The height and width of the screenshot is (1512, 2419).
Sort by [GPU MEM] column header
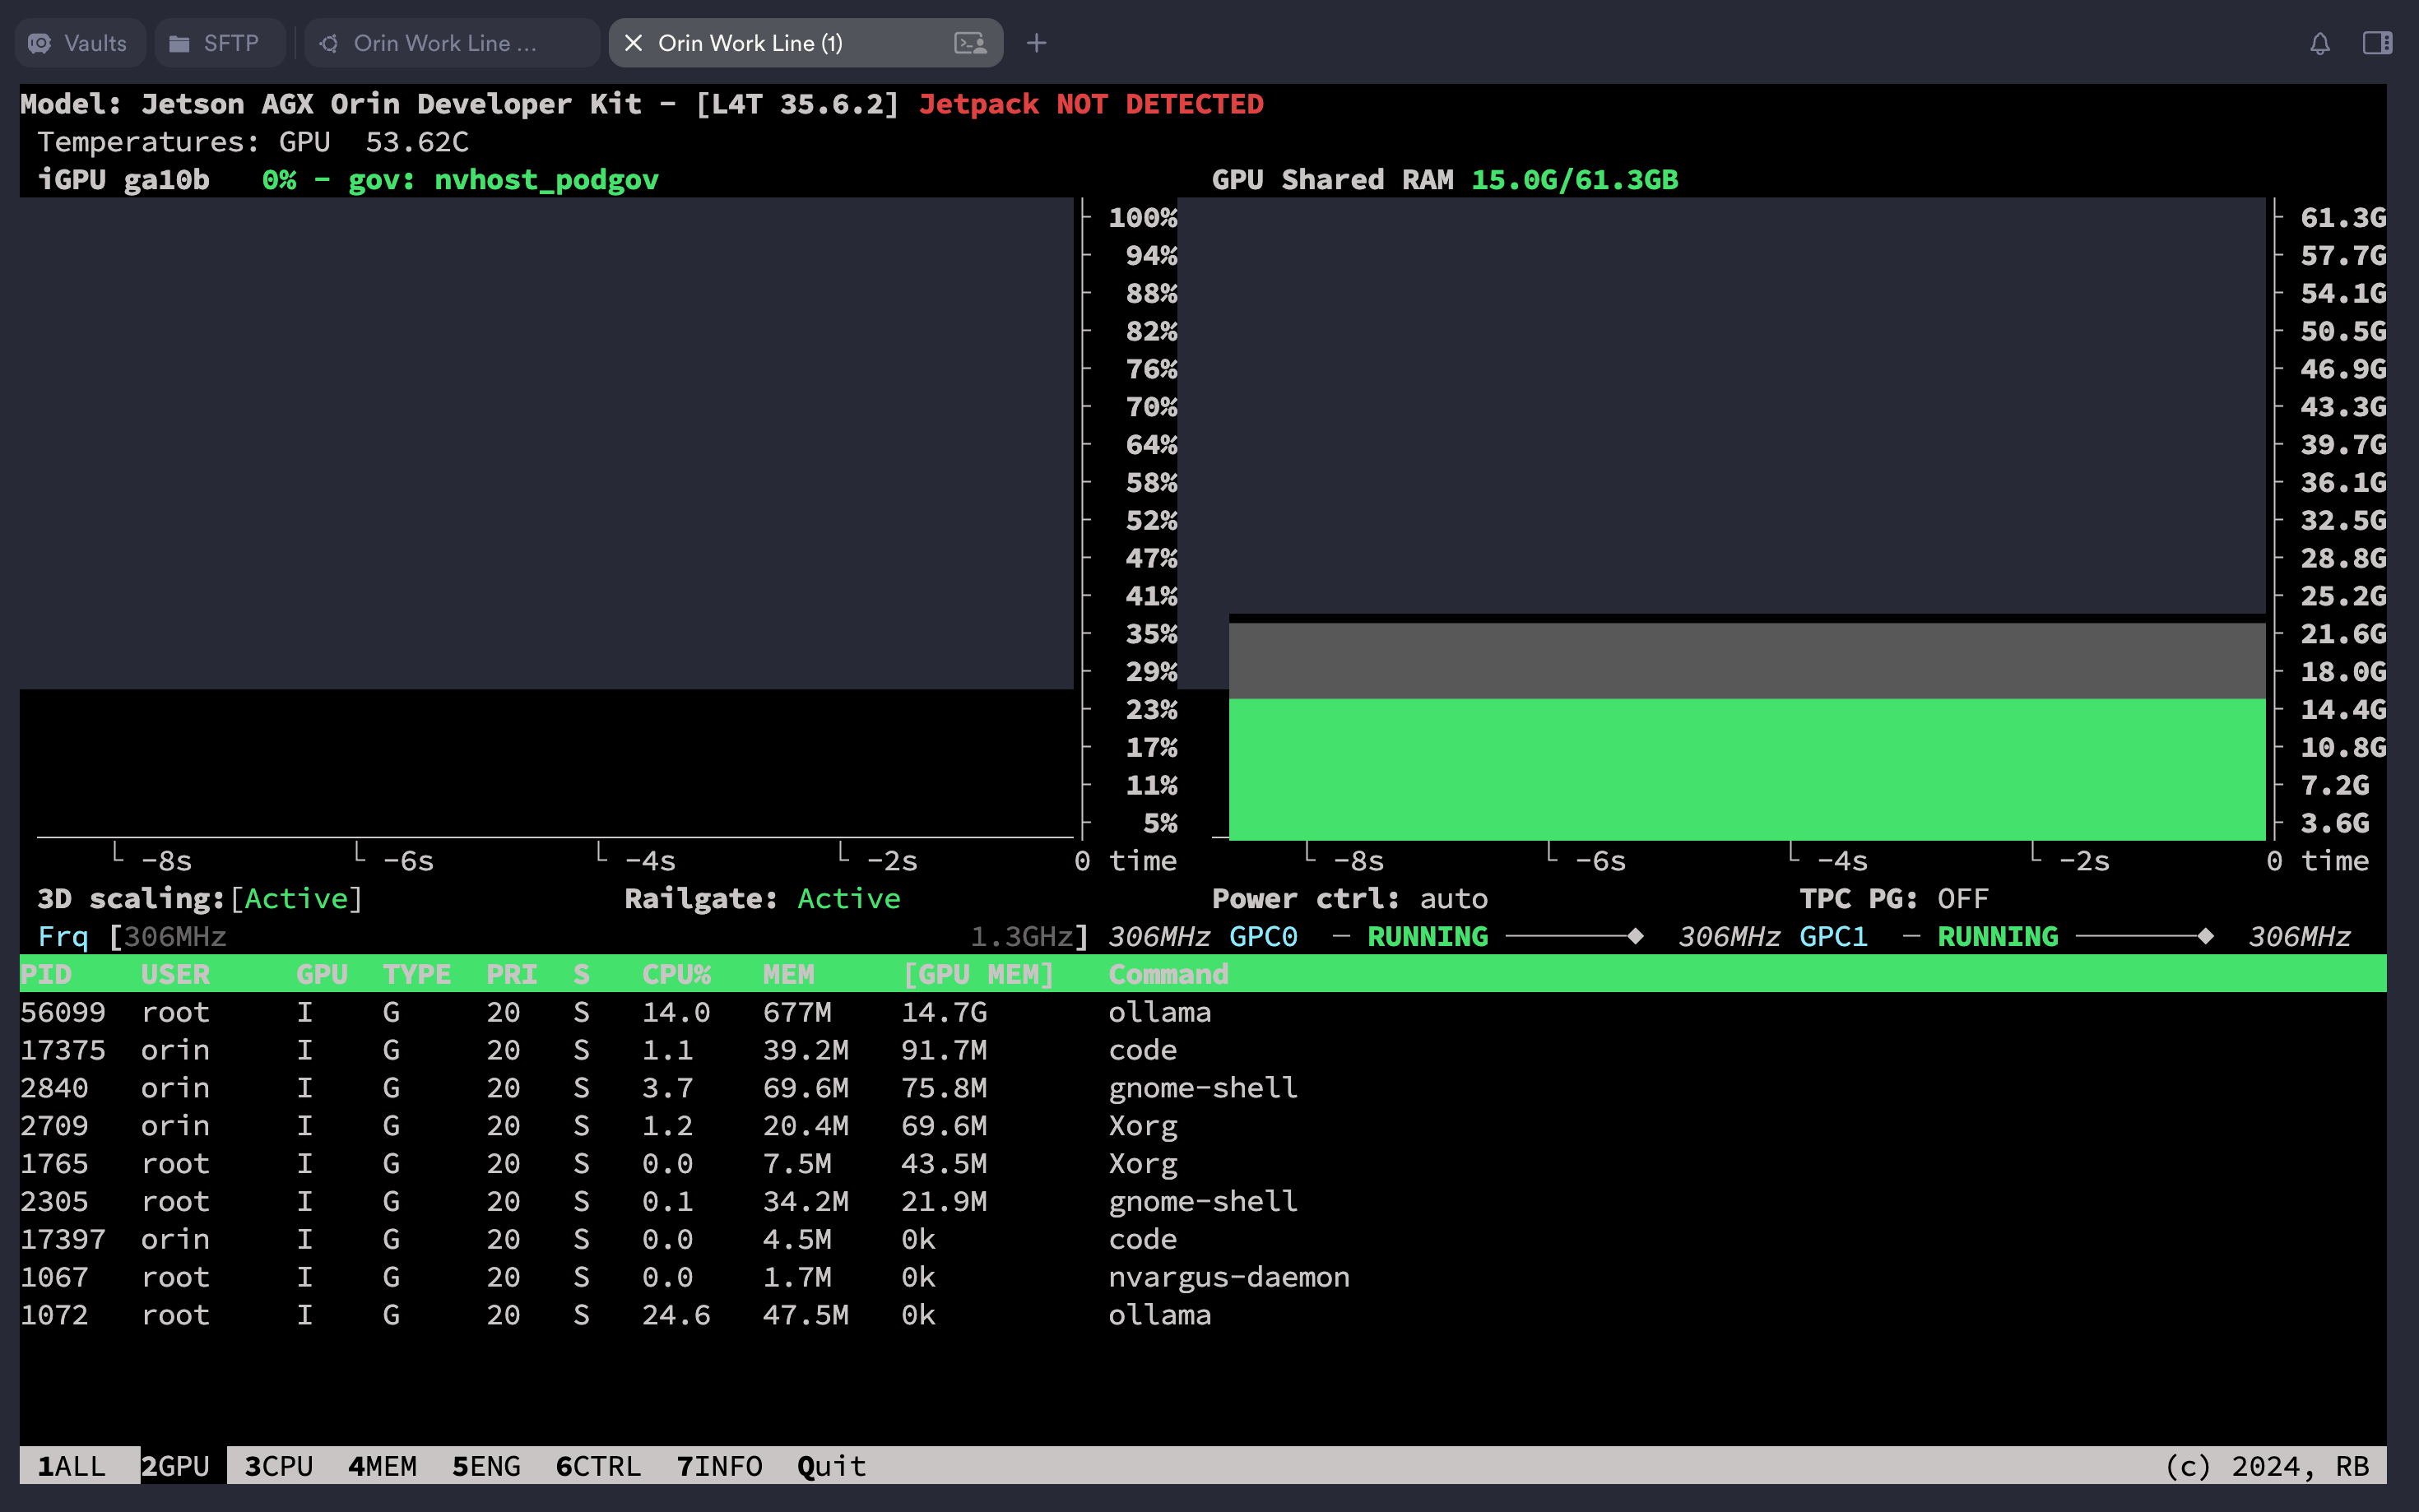tap(978, 974)
